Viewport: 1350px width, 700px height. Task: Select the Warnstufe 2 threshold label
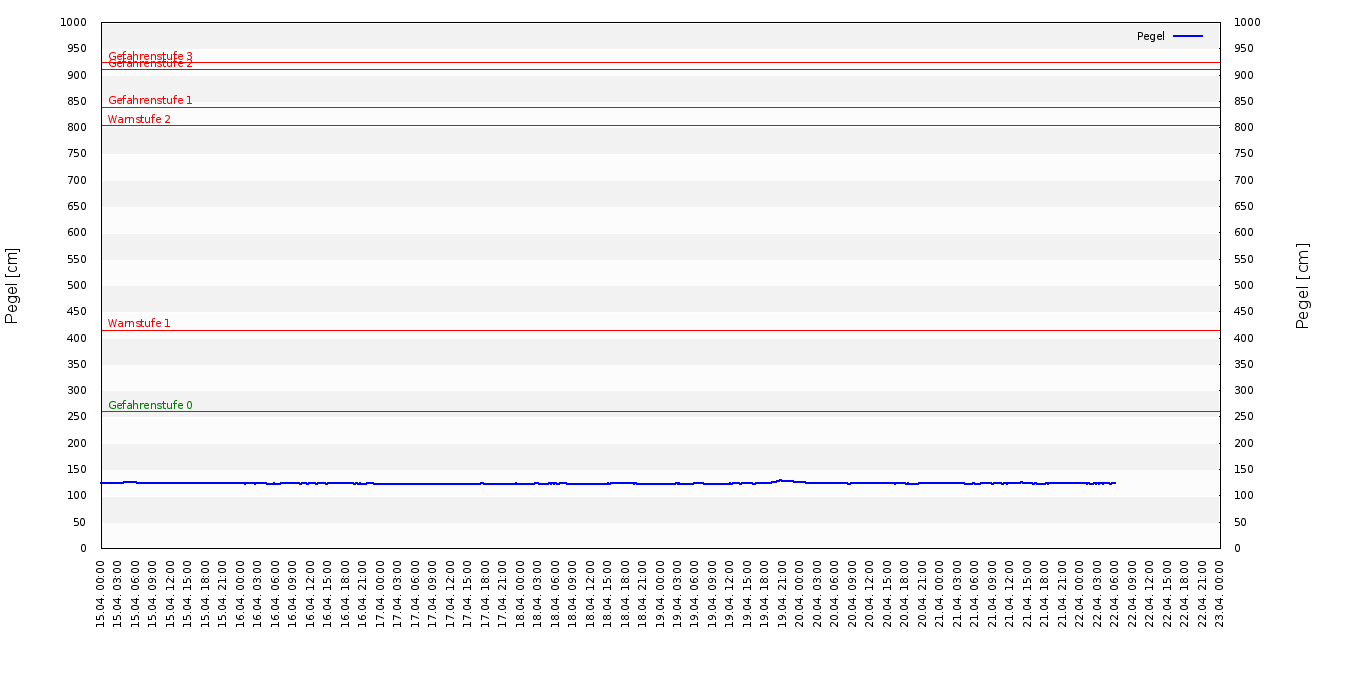139,119
